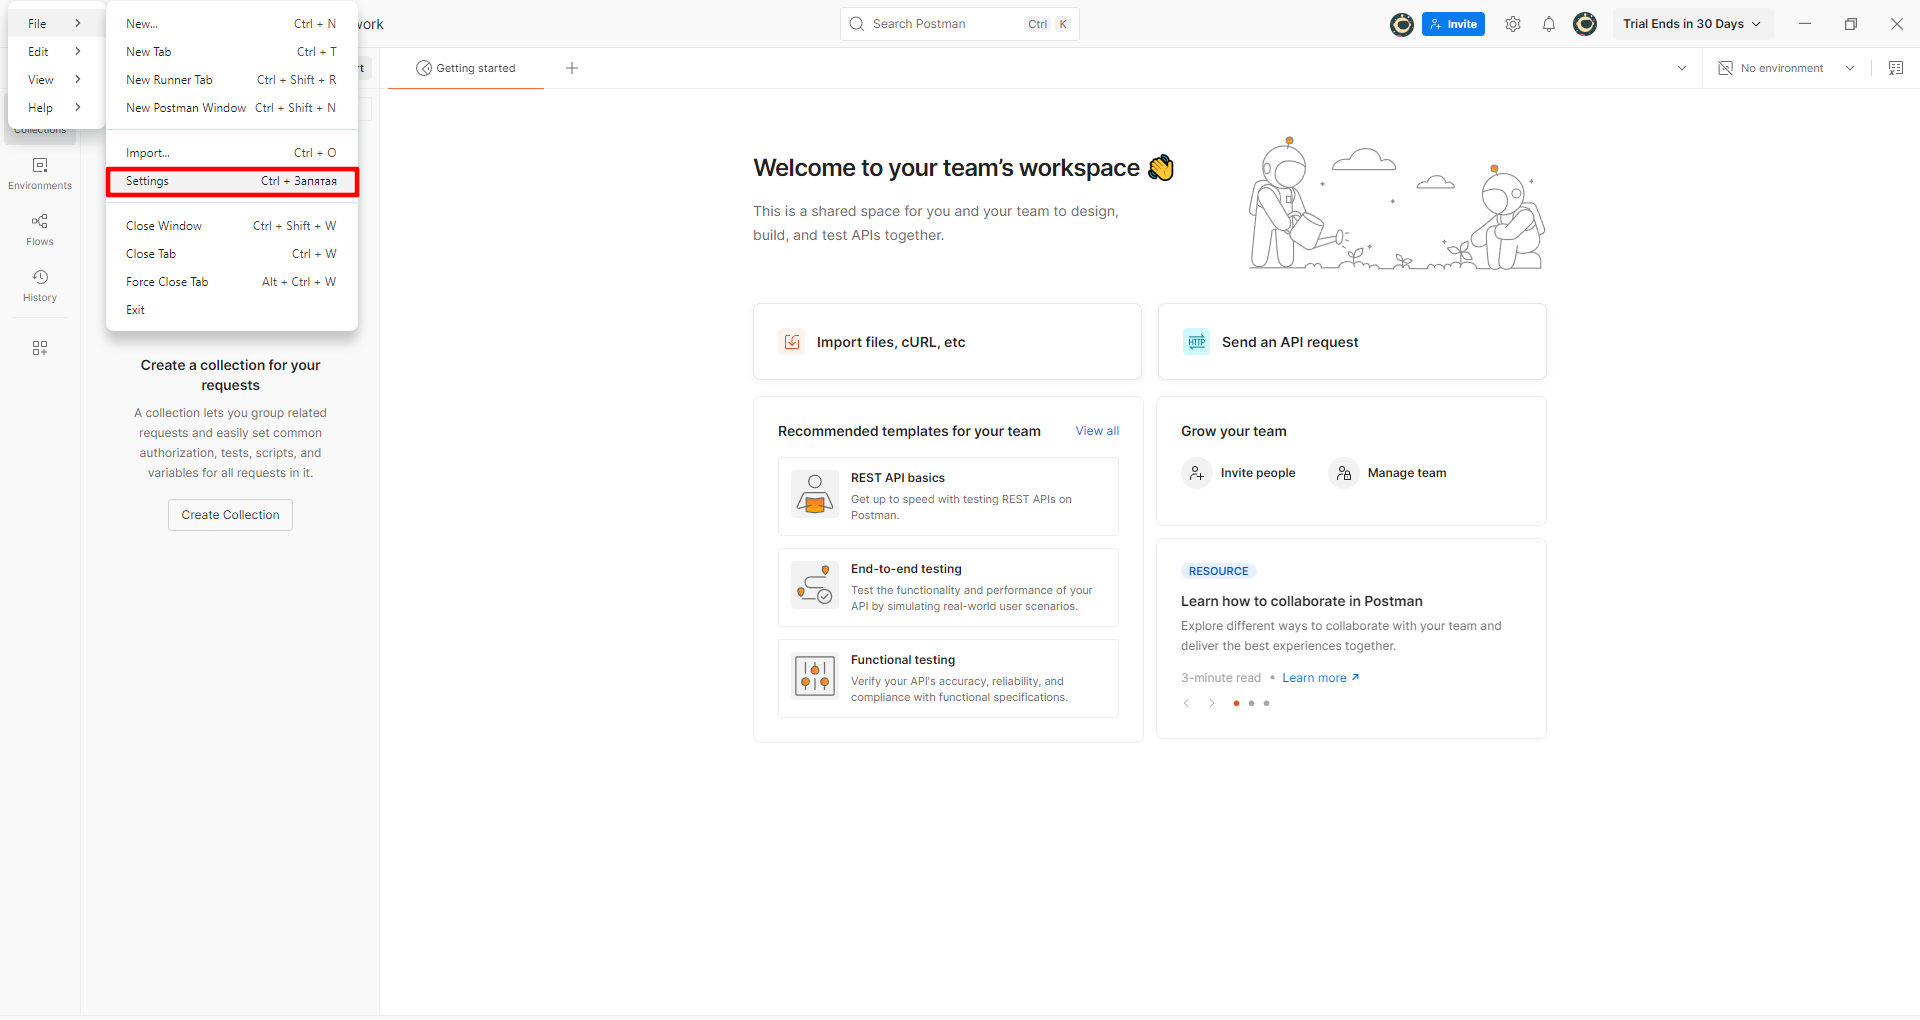Show request History in sidebar
Screen dimensions: 1920x1020
40,285
